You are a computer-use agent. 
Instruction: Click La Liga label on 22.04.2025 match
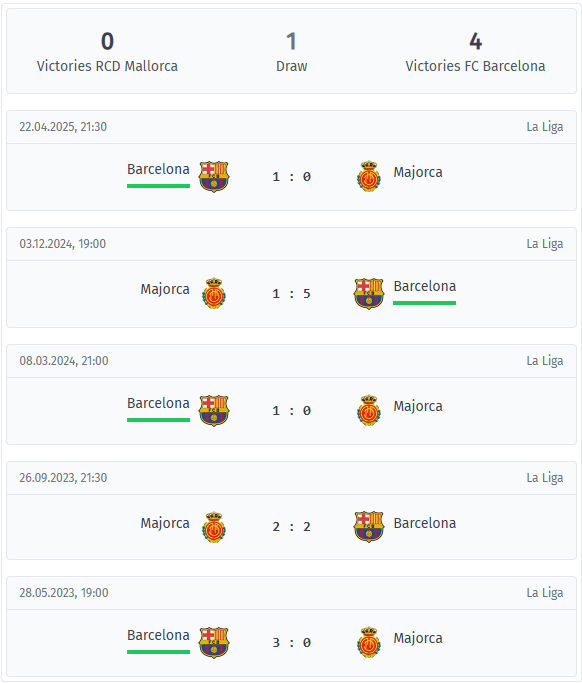click(545, 127)
